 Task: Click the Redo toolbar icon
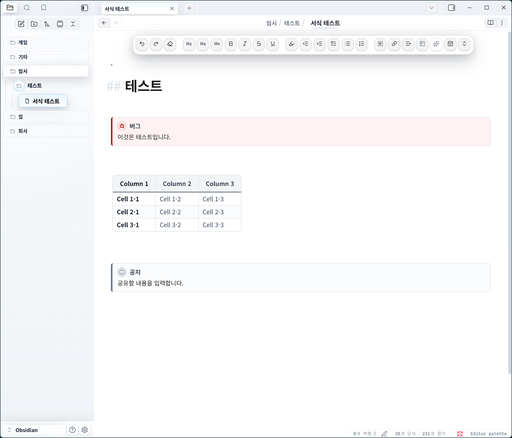tap(156, 44)
